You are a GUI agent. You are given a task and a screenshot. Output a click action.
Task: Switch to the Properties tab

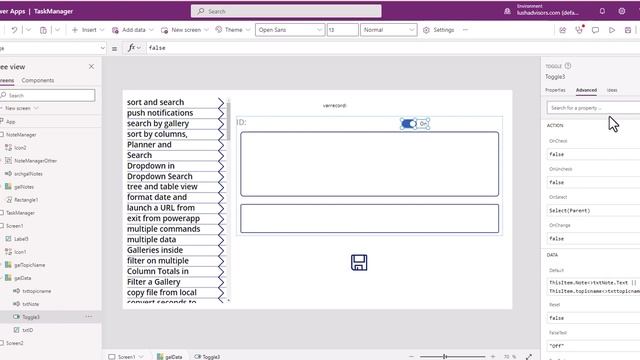coord(555,90)
